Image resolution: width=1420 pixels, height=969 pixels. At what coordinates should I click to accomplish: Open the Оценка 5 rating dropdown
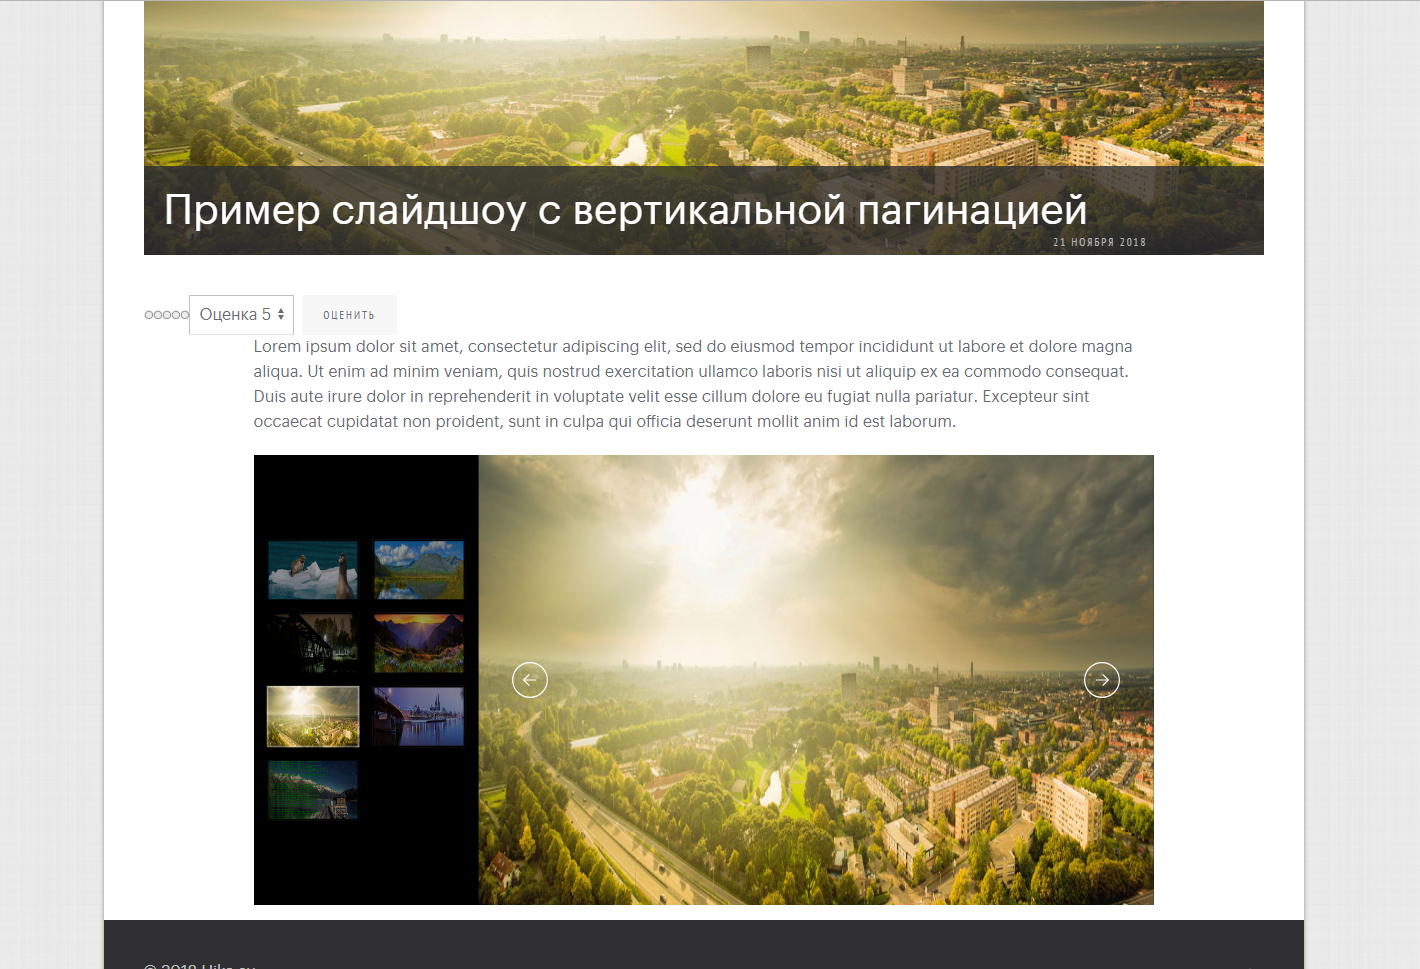point(241,315)
